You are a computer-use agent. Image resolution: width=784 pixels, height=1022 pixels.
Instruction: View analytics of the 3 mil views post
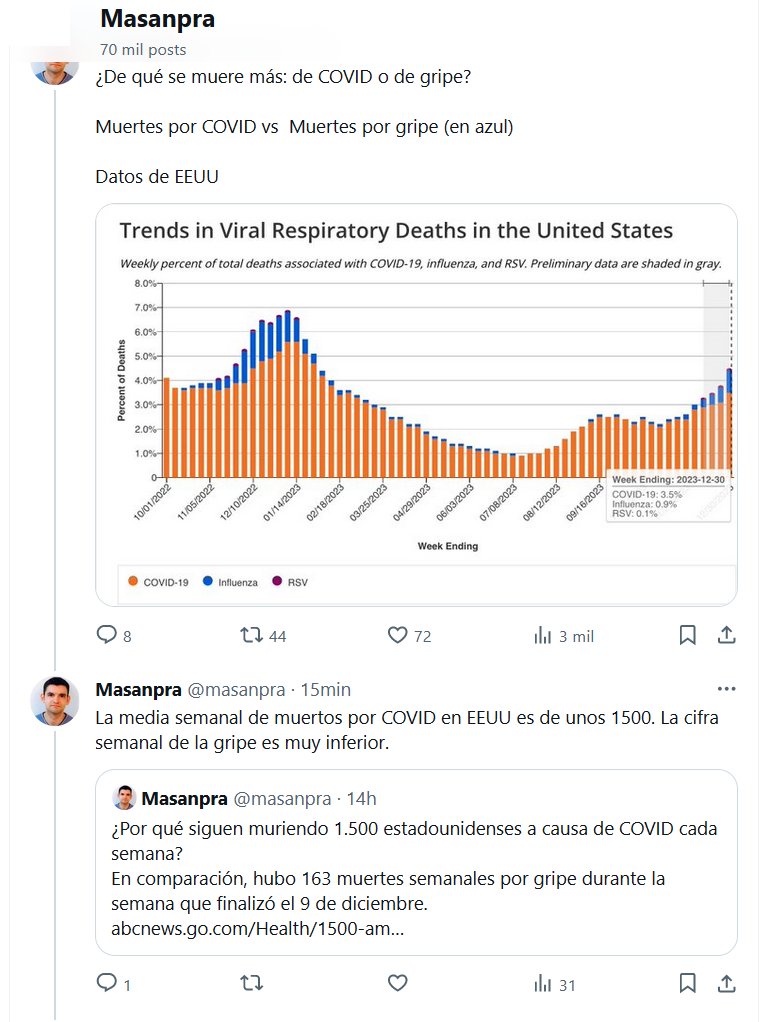click(544, 635)
